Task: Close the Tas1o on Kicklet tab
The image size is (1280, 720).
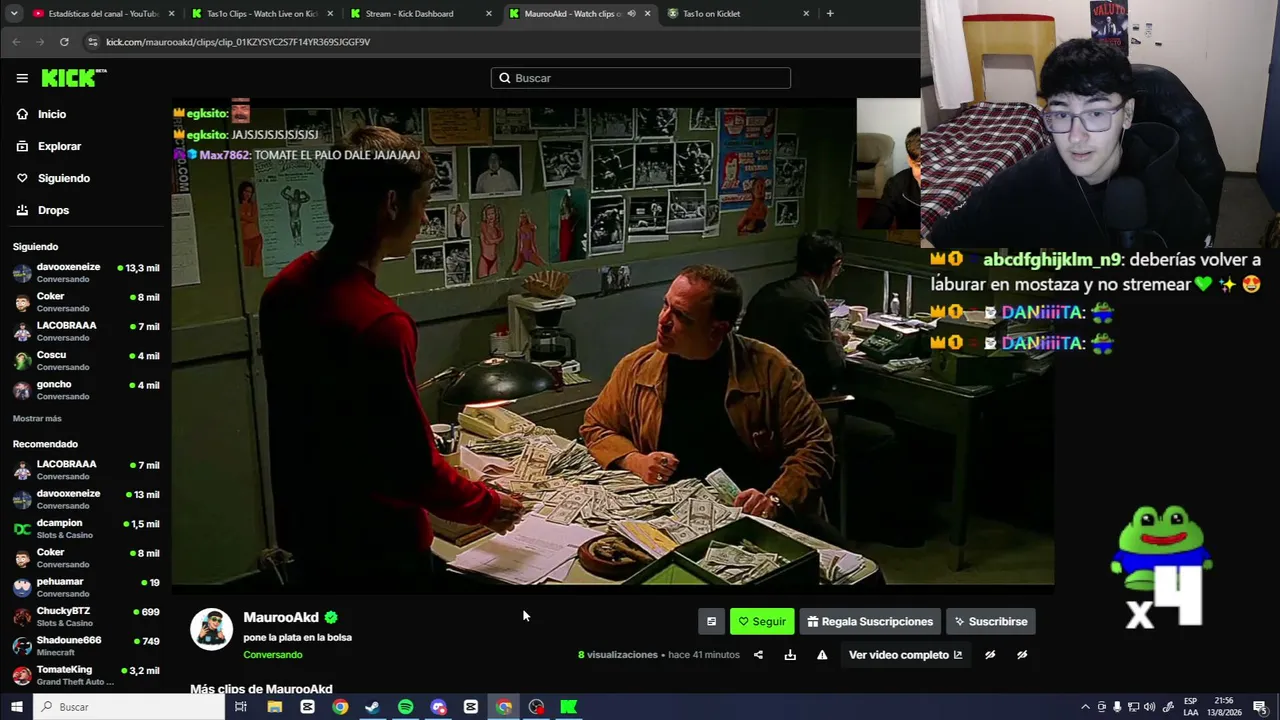Action: [x=806, y=14]
